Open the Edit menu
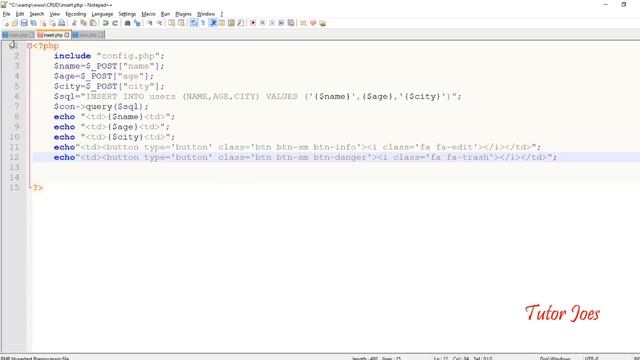This screenshot has width=640, height=360. [x=20, y=14]
